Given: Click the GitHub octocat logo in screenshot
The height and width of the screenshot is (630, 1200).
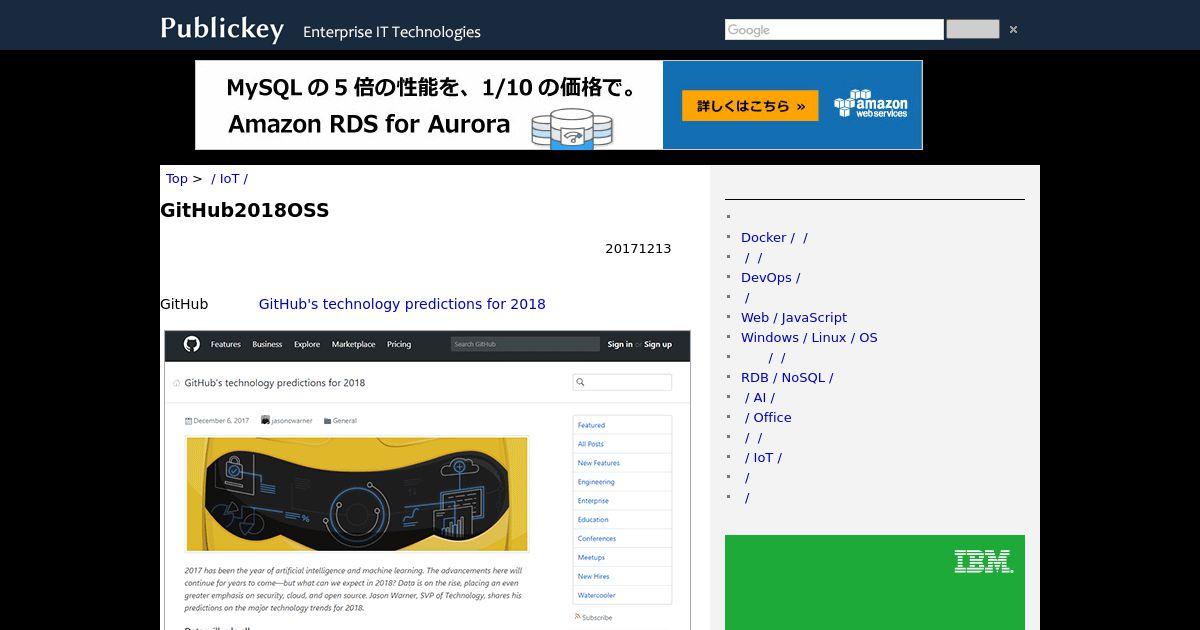Looking at the screenshot, I should (x=191, y=344).
